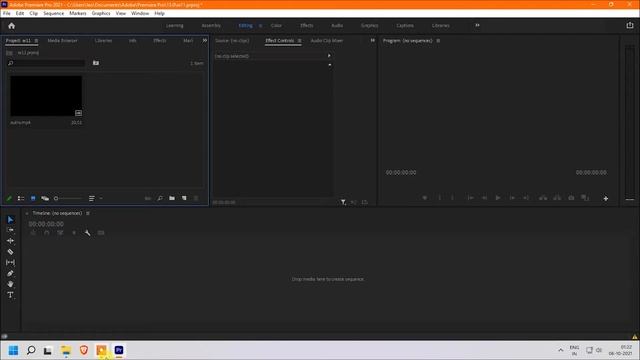Screen dimensions: 640x360
Task: Open the Timeline panel menu
Action: click(88, 213)
